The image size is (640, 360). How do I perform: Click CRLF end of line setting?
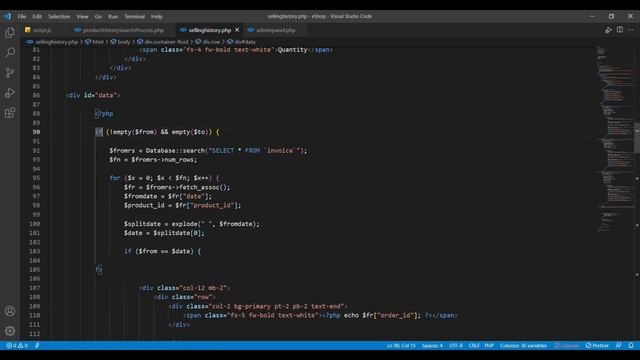474,345
